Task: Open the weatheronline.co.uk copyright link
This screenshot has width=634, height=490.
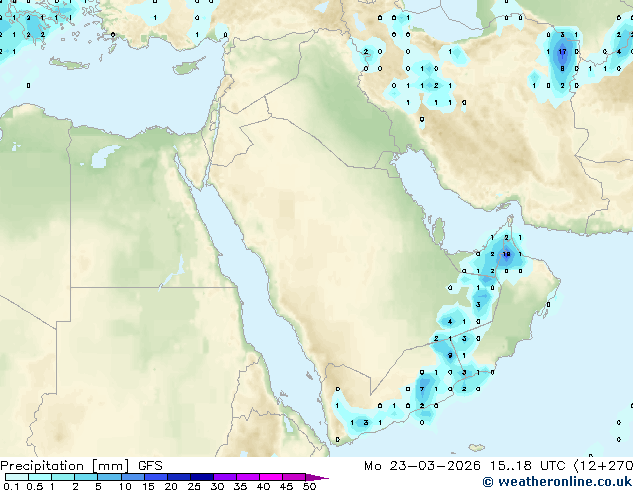Action: click(557, 482)
